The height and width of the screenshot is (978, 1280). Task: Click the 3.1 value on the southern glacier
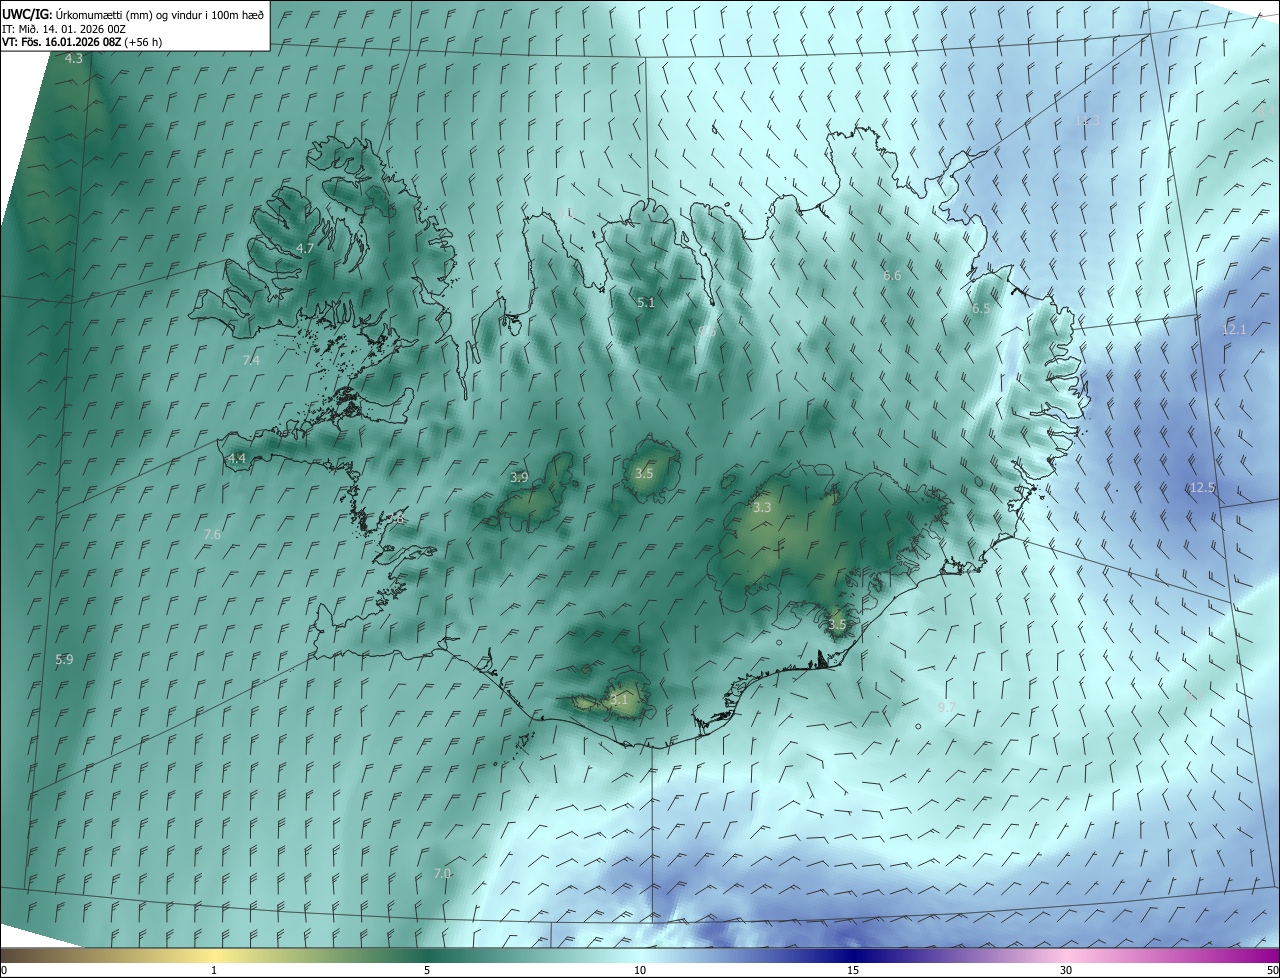pos(619,700)
